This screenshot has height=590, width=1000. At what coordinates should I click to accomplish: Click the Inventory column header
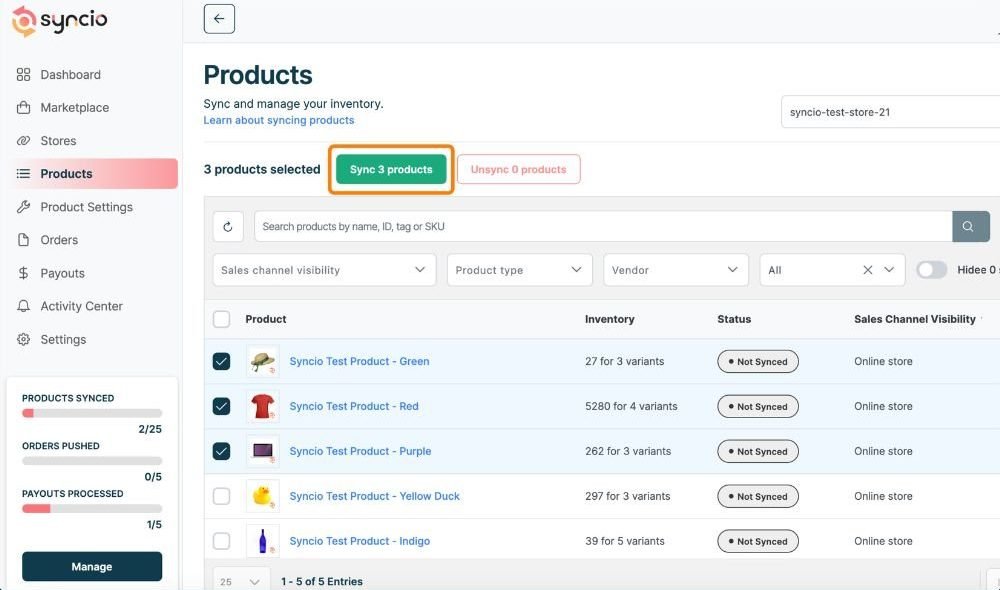609,319
